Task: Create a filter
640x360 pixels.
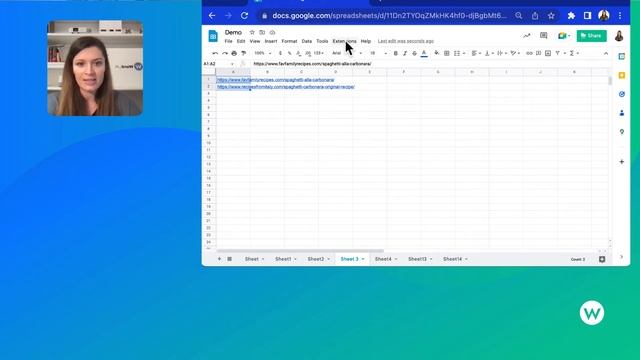Action: 558,53
